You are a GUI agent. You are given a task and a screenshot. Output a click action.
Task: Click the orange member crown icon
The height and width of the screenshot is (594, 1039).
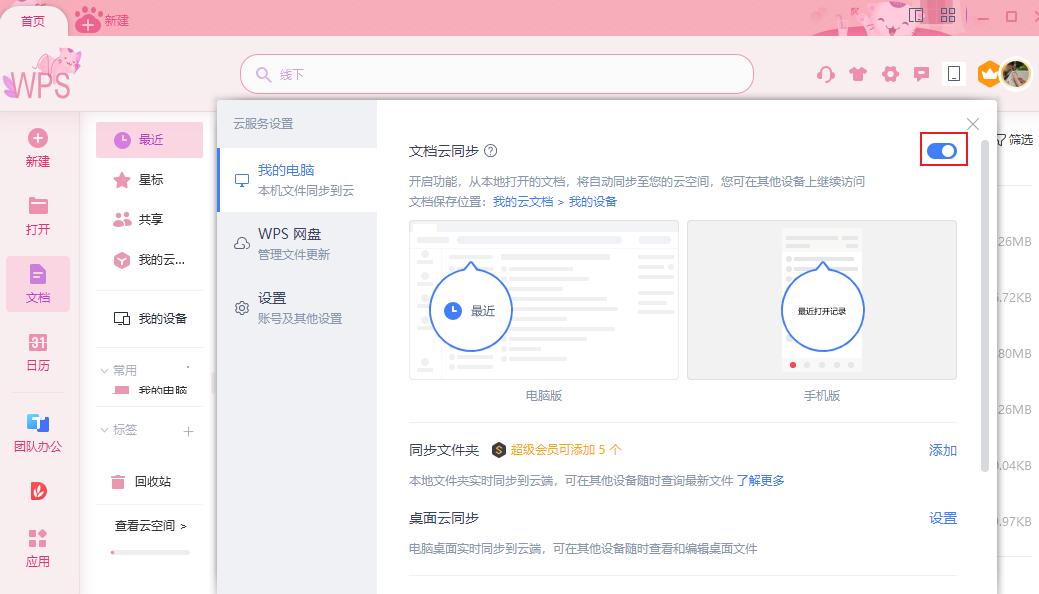[x=988, y=74]
